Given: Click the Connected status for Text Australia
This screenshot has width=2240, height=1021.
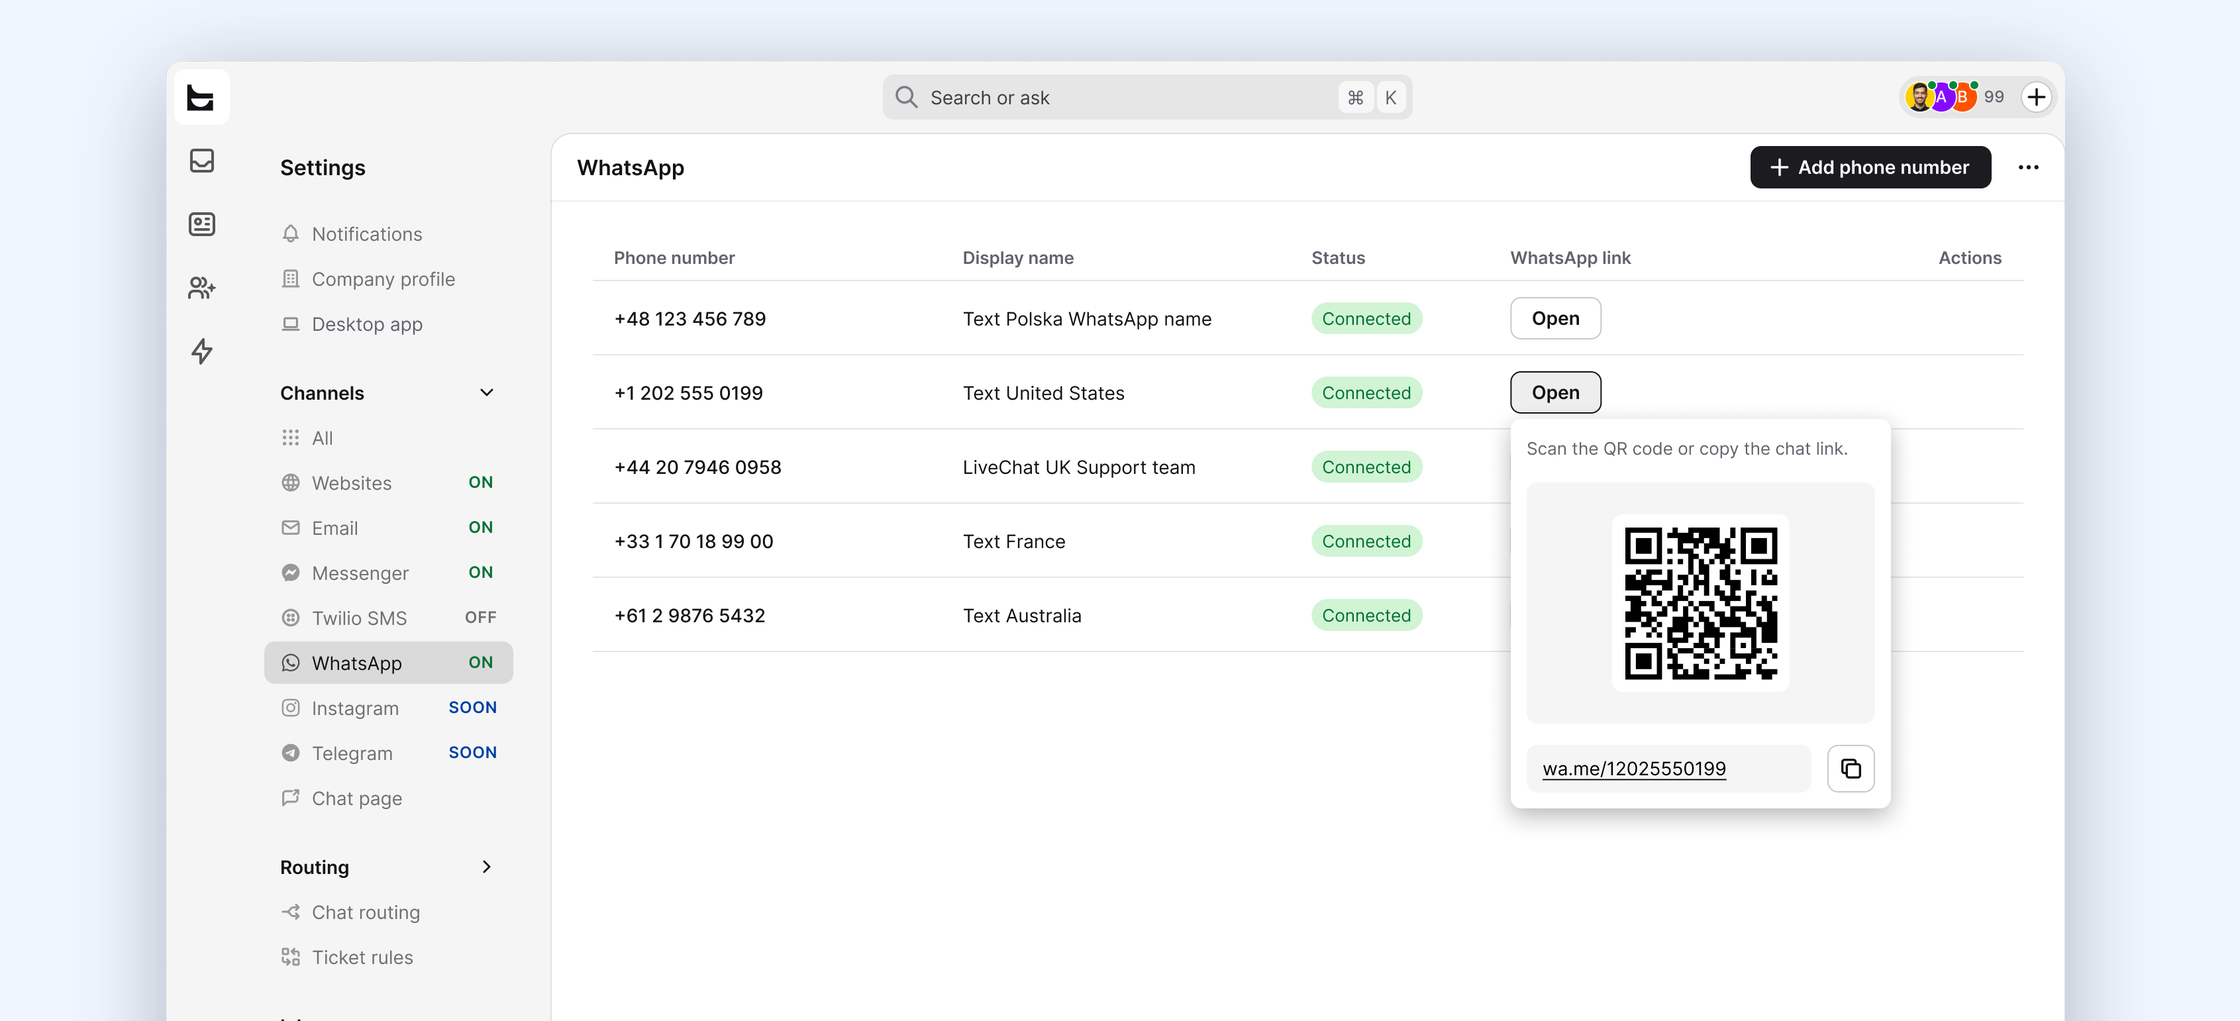Looking at the screenshot, I should [x=1366, y=615].
